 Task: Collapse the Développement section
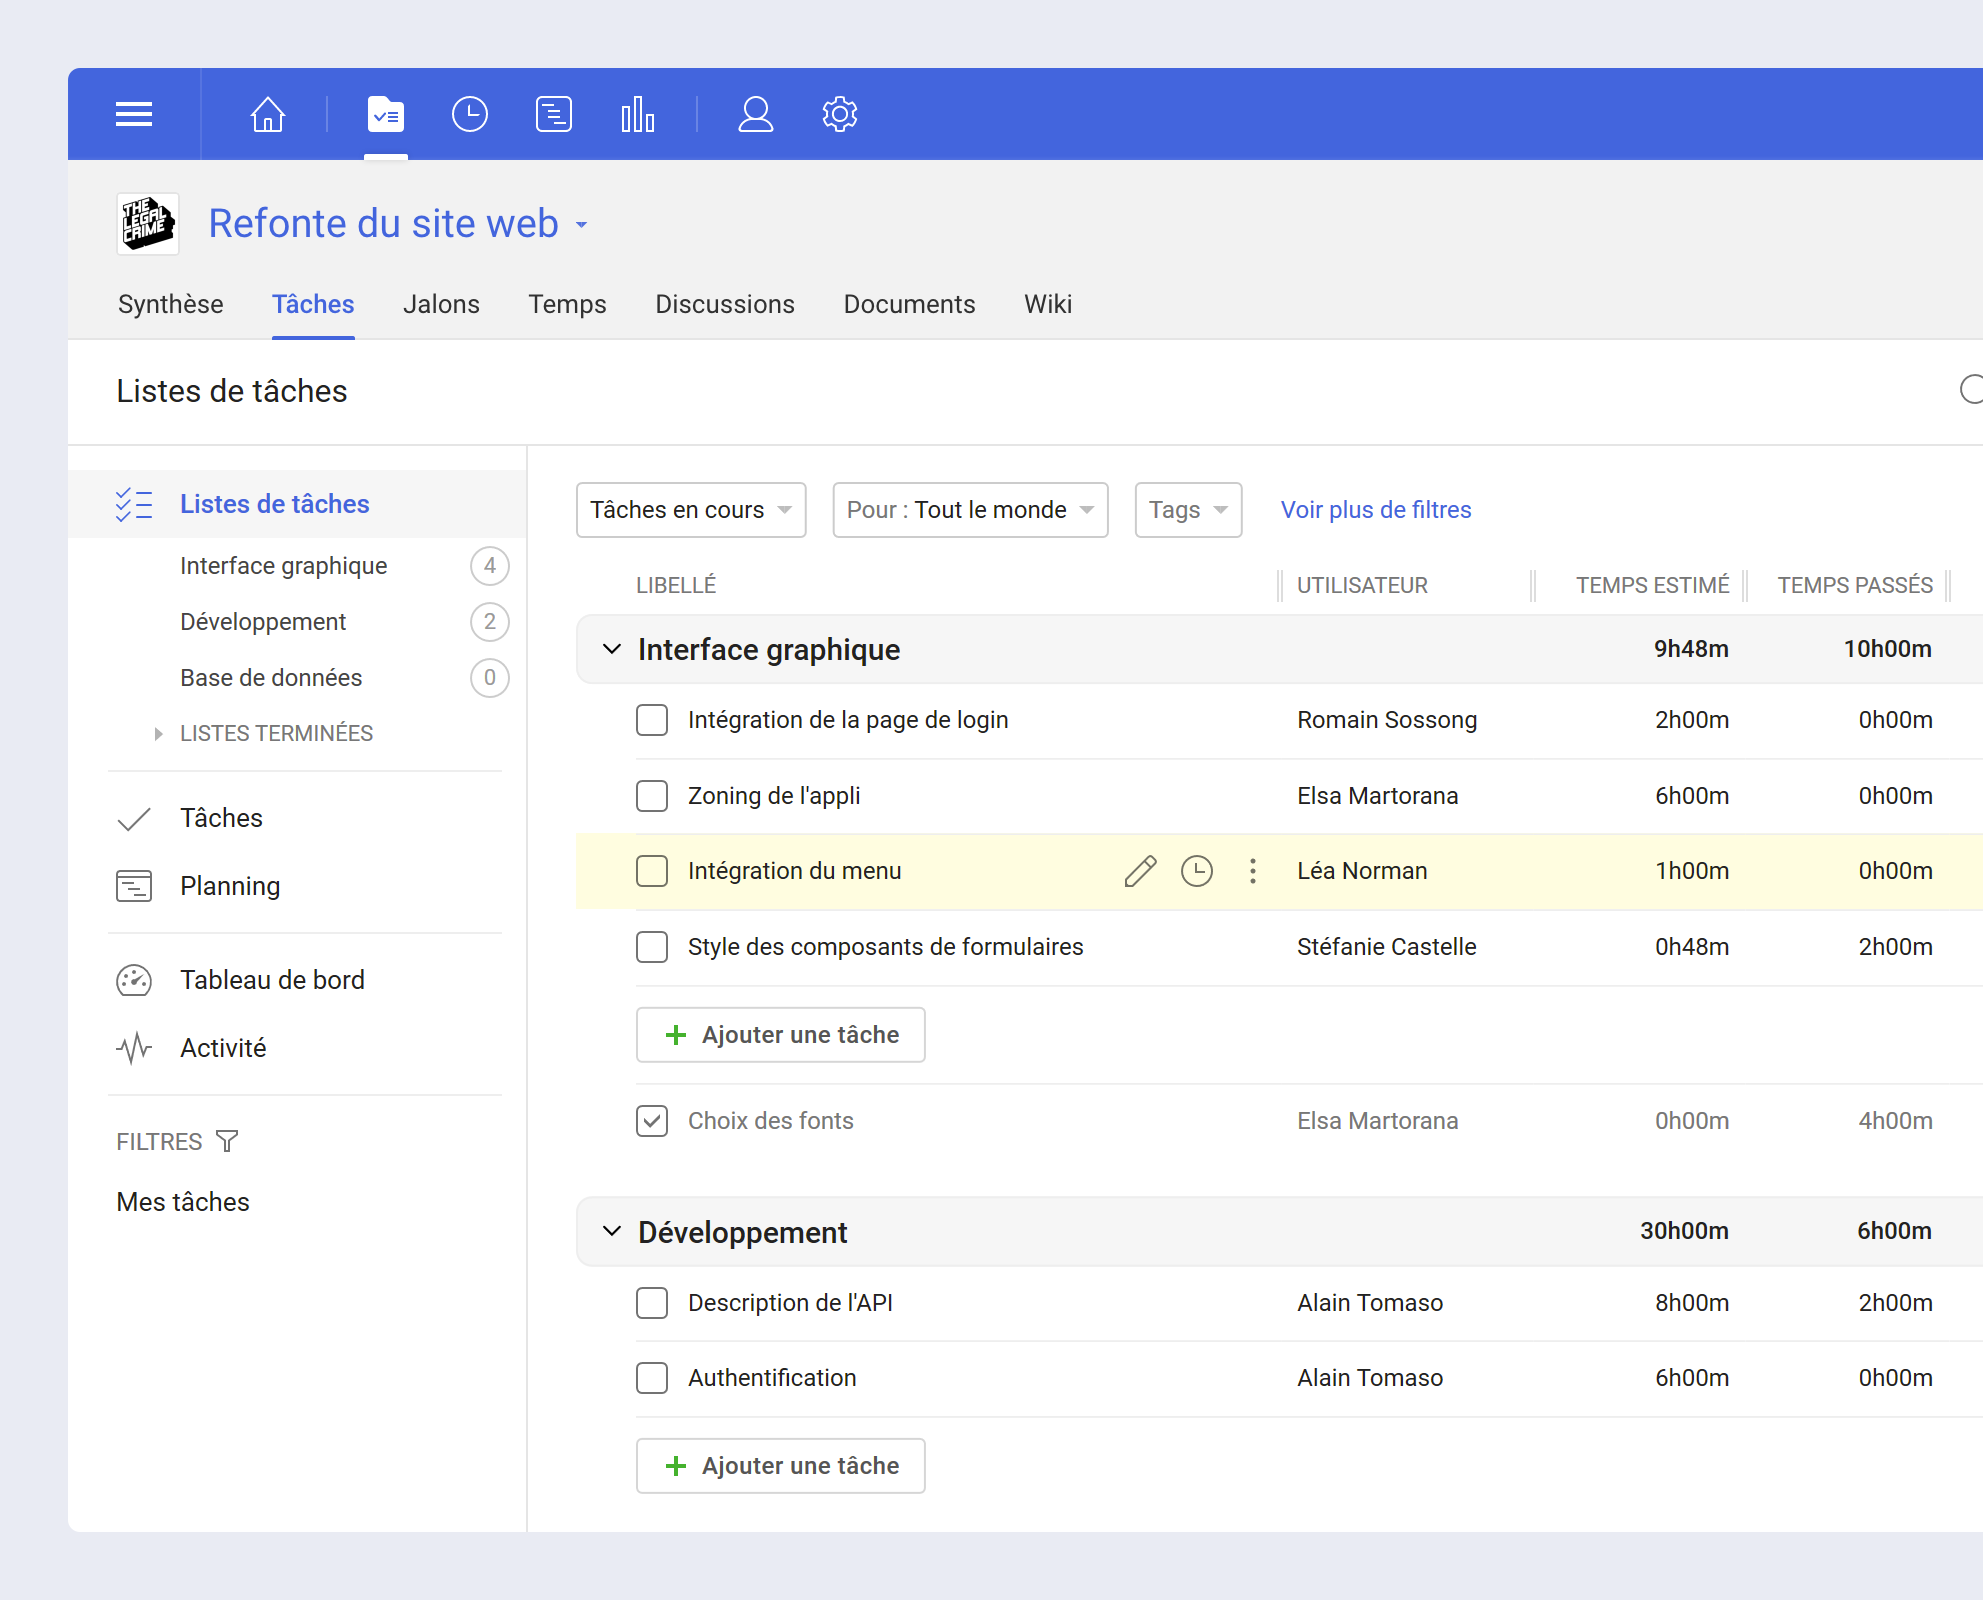612,1231
